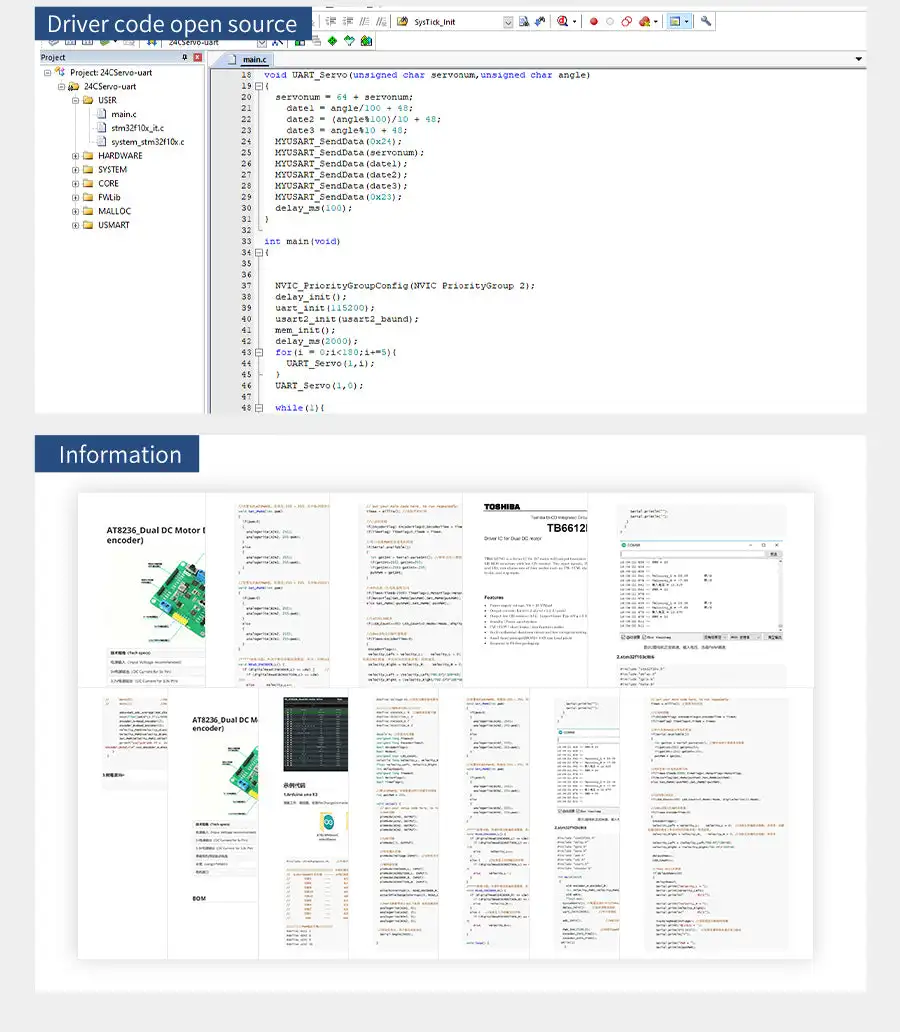Expand the FWLib folder node
The width and height of the screenshot is (900, 1032).
76,198
